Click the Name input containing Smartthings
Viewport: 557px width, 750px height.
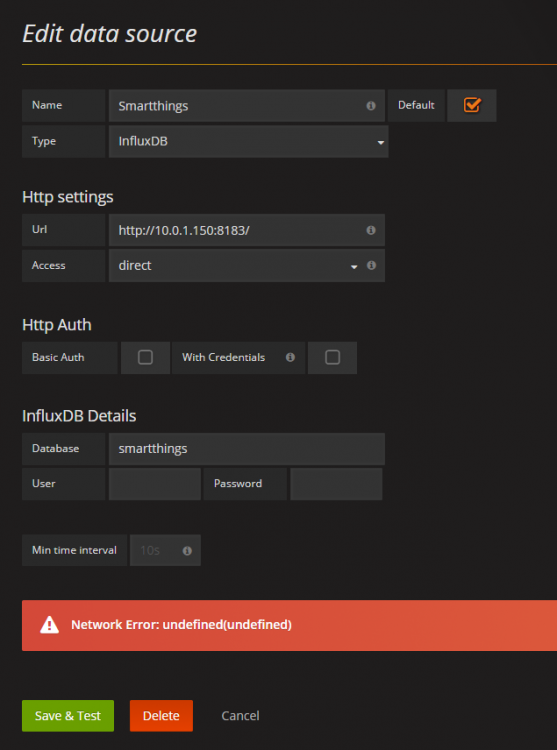pyautogui.click(x=247, y=106)
